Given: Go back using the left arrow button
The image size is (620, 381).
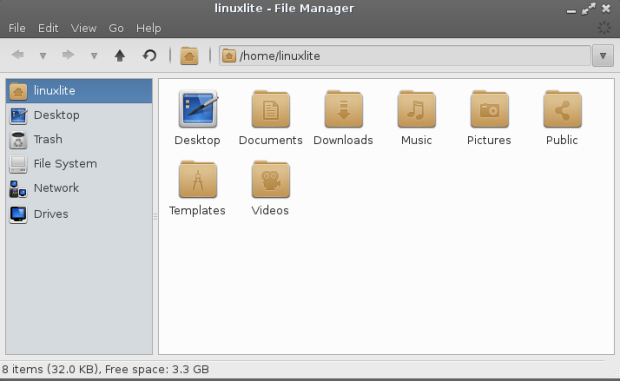Looking at the screenshot, I should [18, 55].
